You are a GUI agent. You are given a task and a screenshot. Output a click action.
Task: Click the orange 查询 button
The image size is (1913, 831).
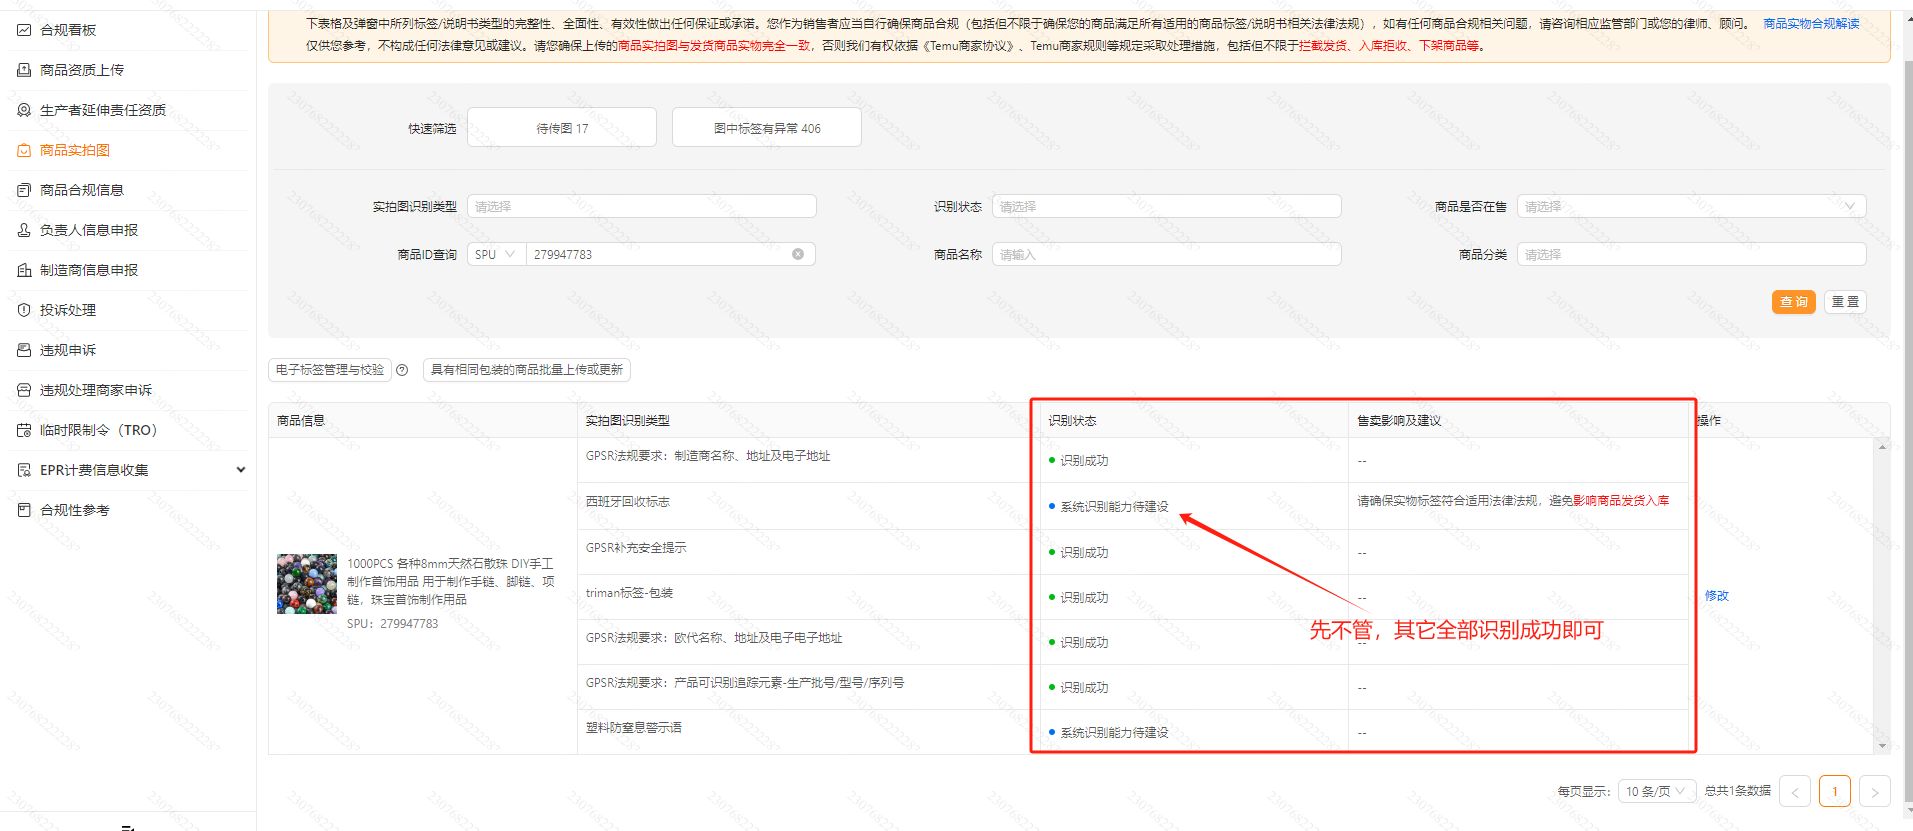click(x=1793, y=302)
